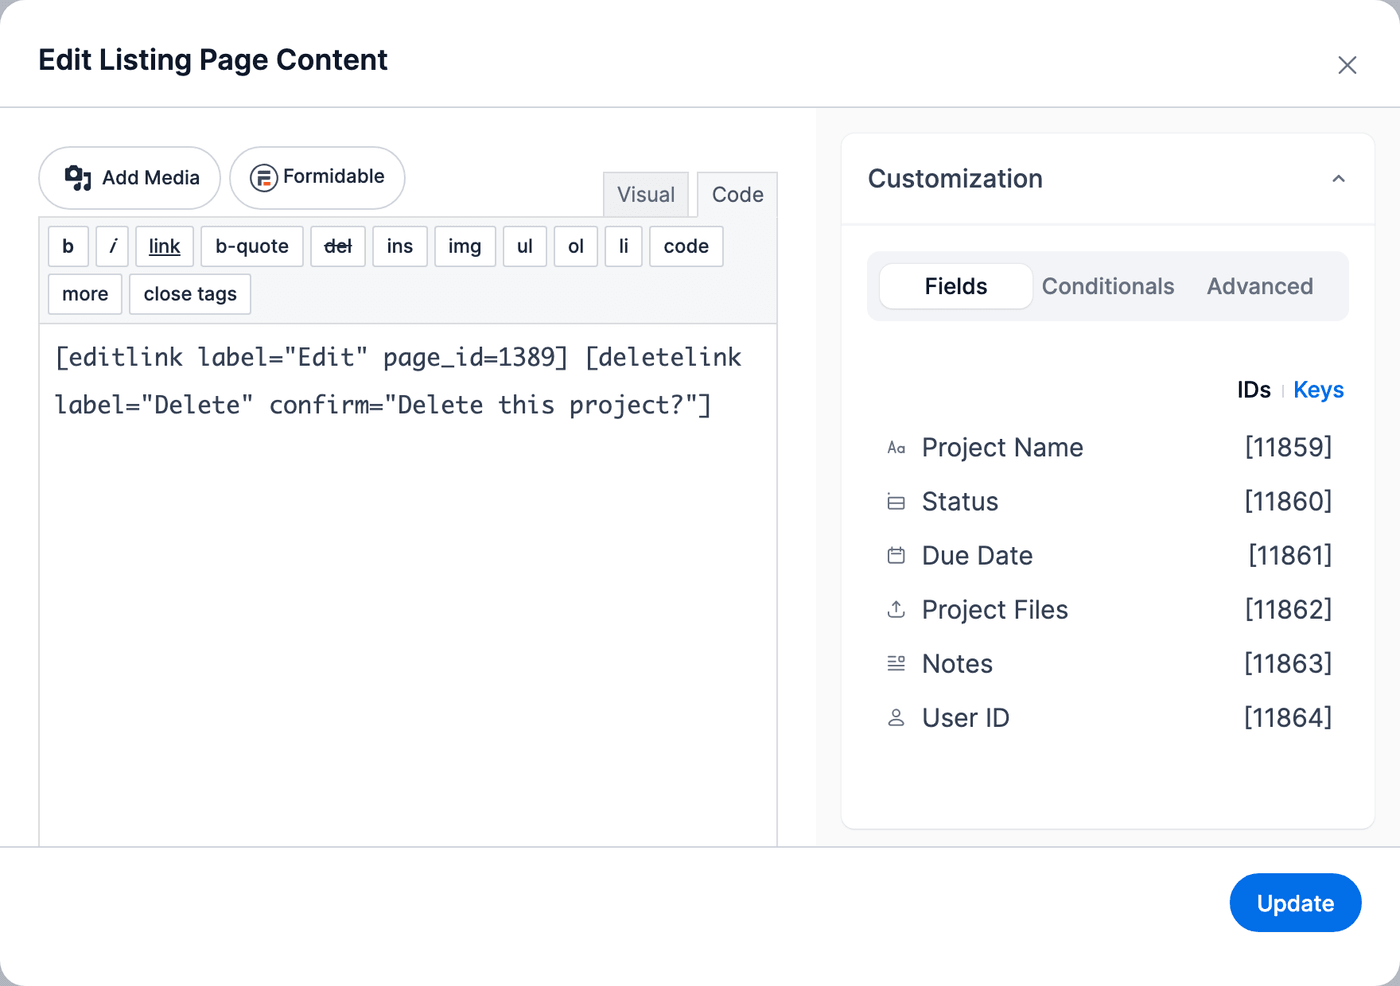Close the Edit Listing Page Content dialog
Image resolution: width=1400 pixels, height=986 pixels.
click(x=1347, y=65)
